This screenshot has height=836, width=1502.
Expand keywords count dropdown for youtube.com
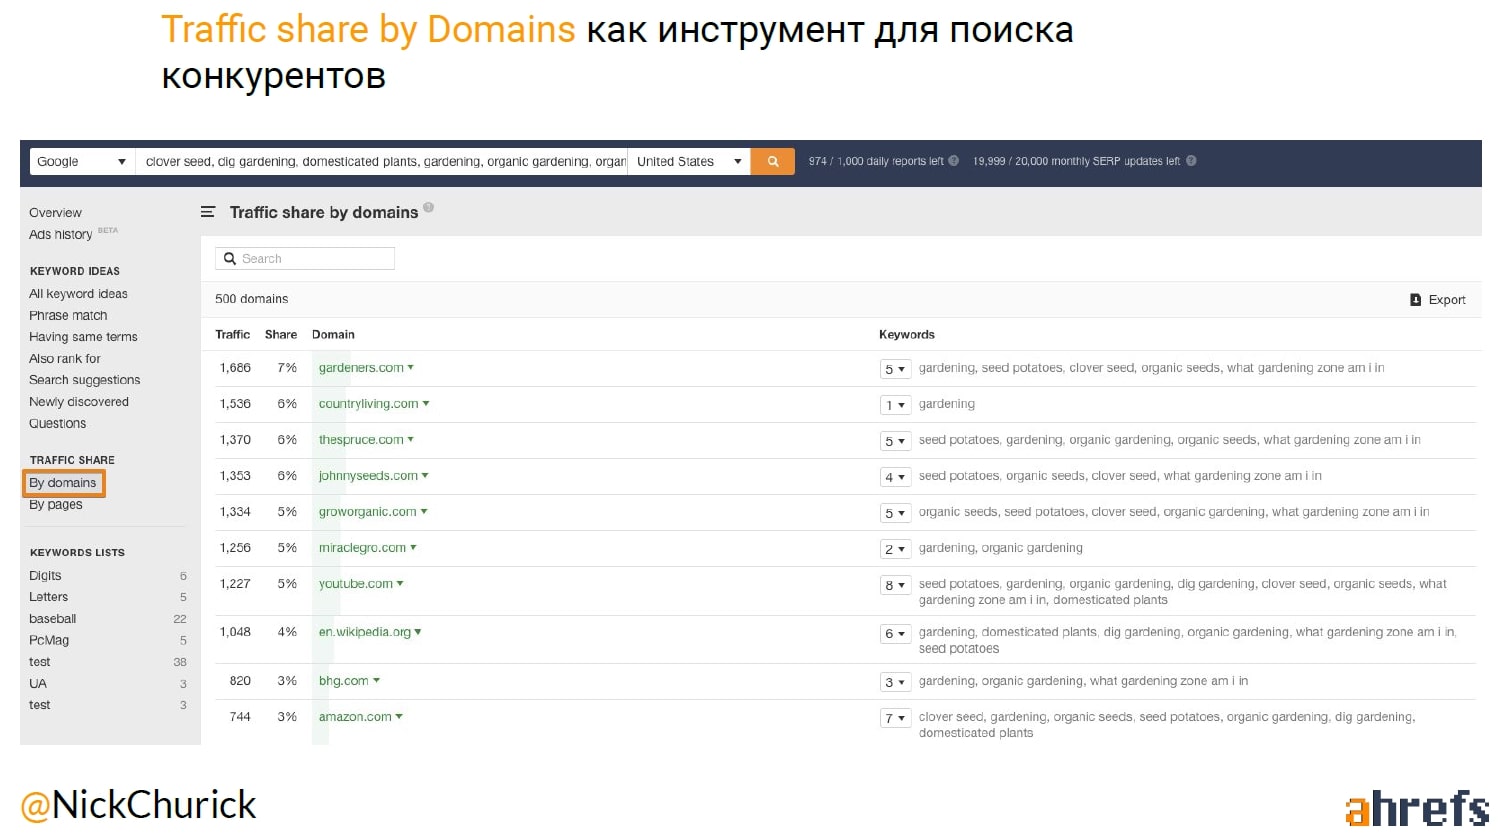[x=894, y=585]
